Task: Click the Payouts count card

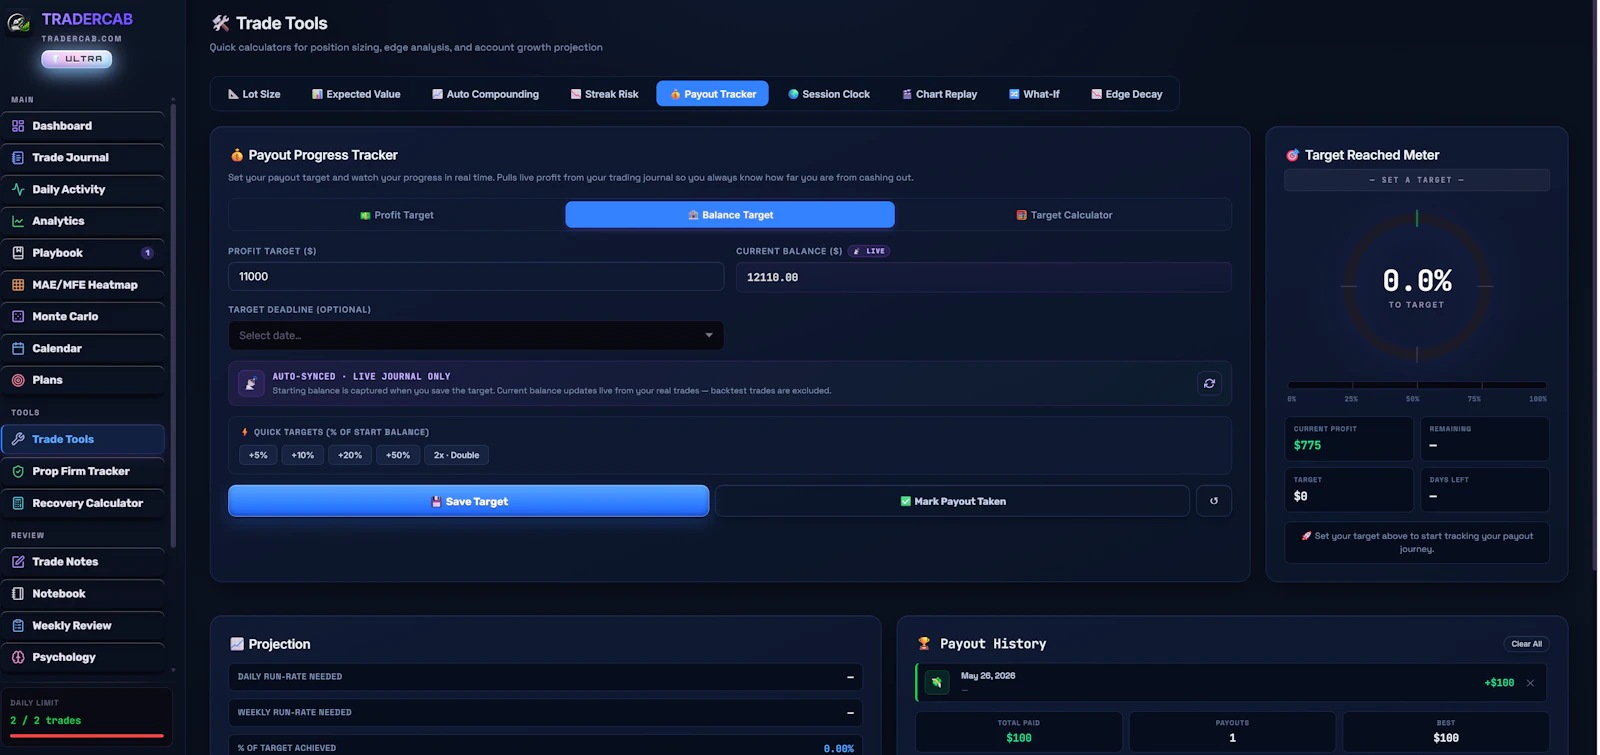Action: 1232,731
